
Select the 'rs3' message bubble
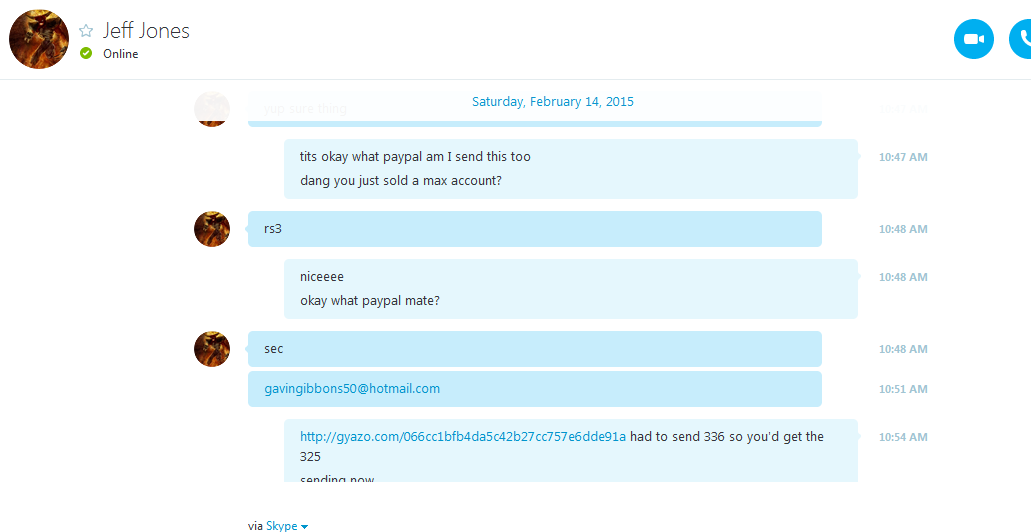535,229
